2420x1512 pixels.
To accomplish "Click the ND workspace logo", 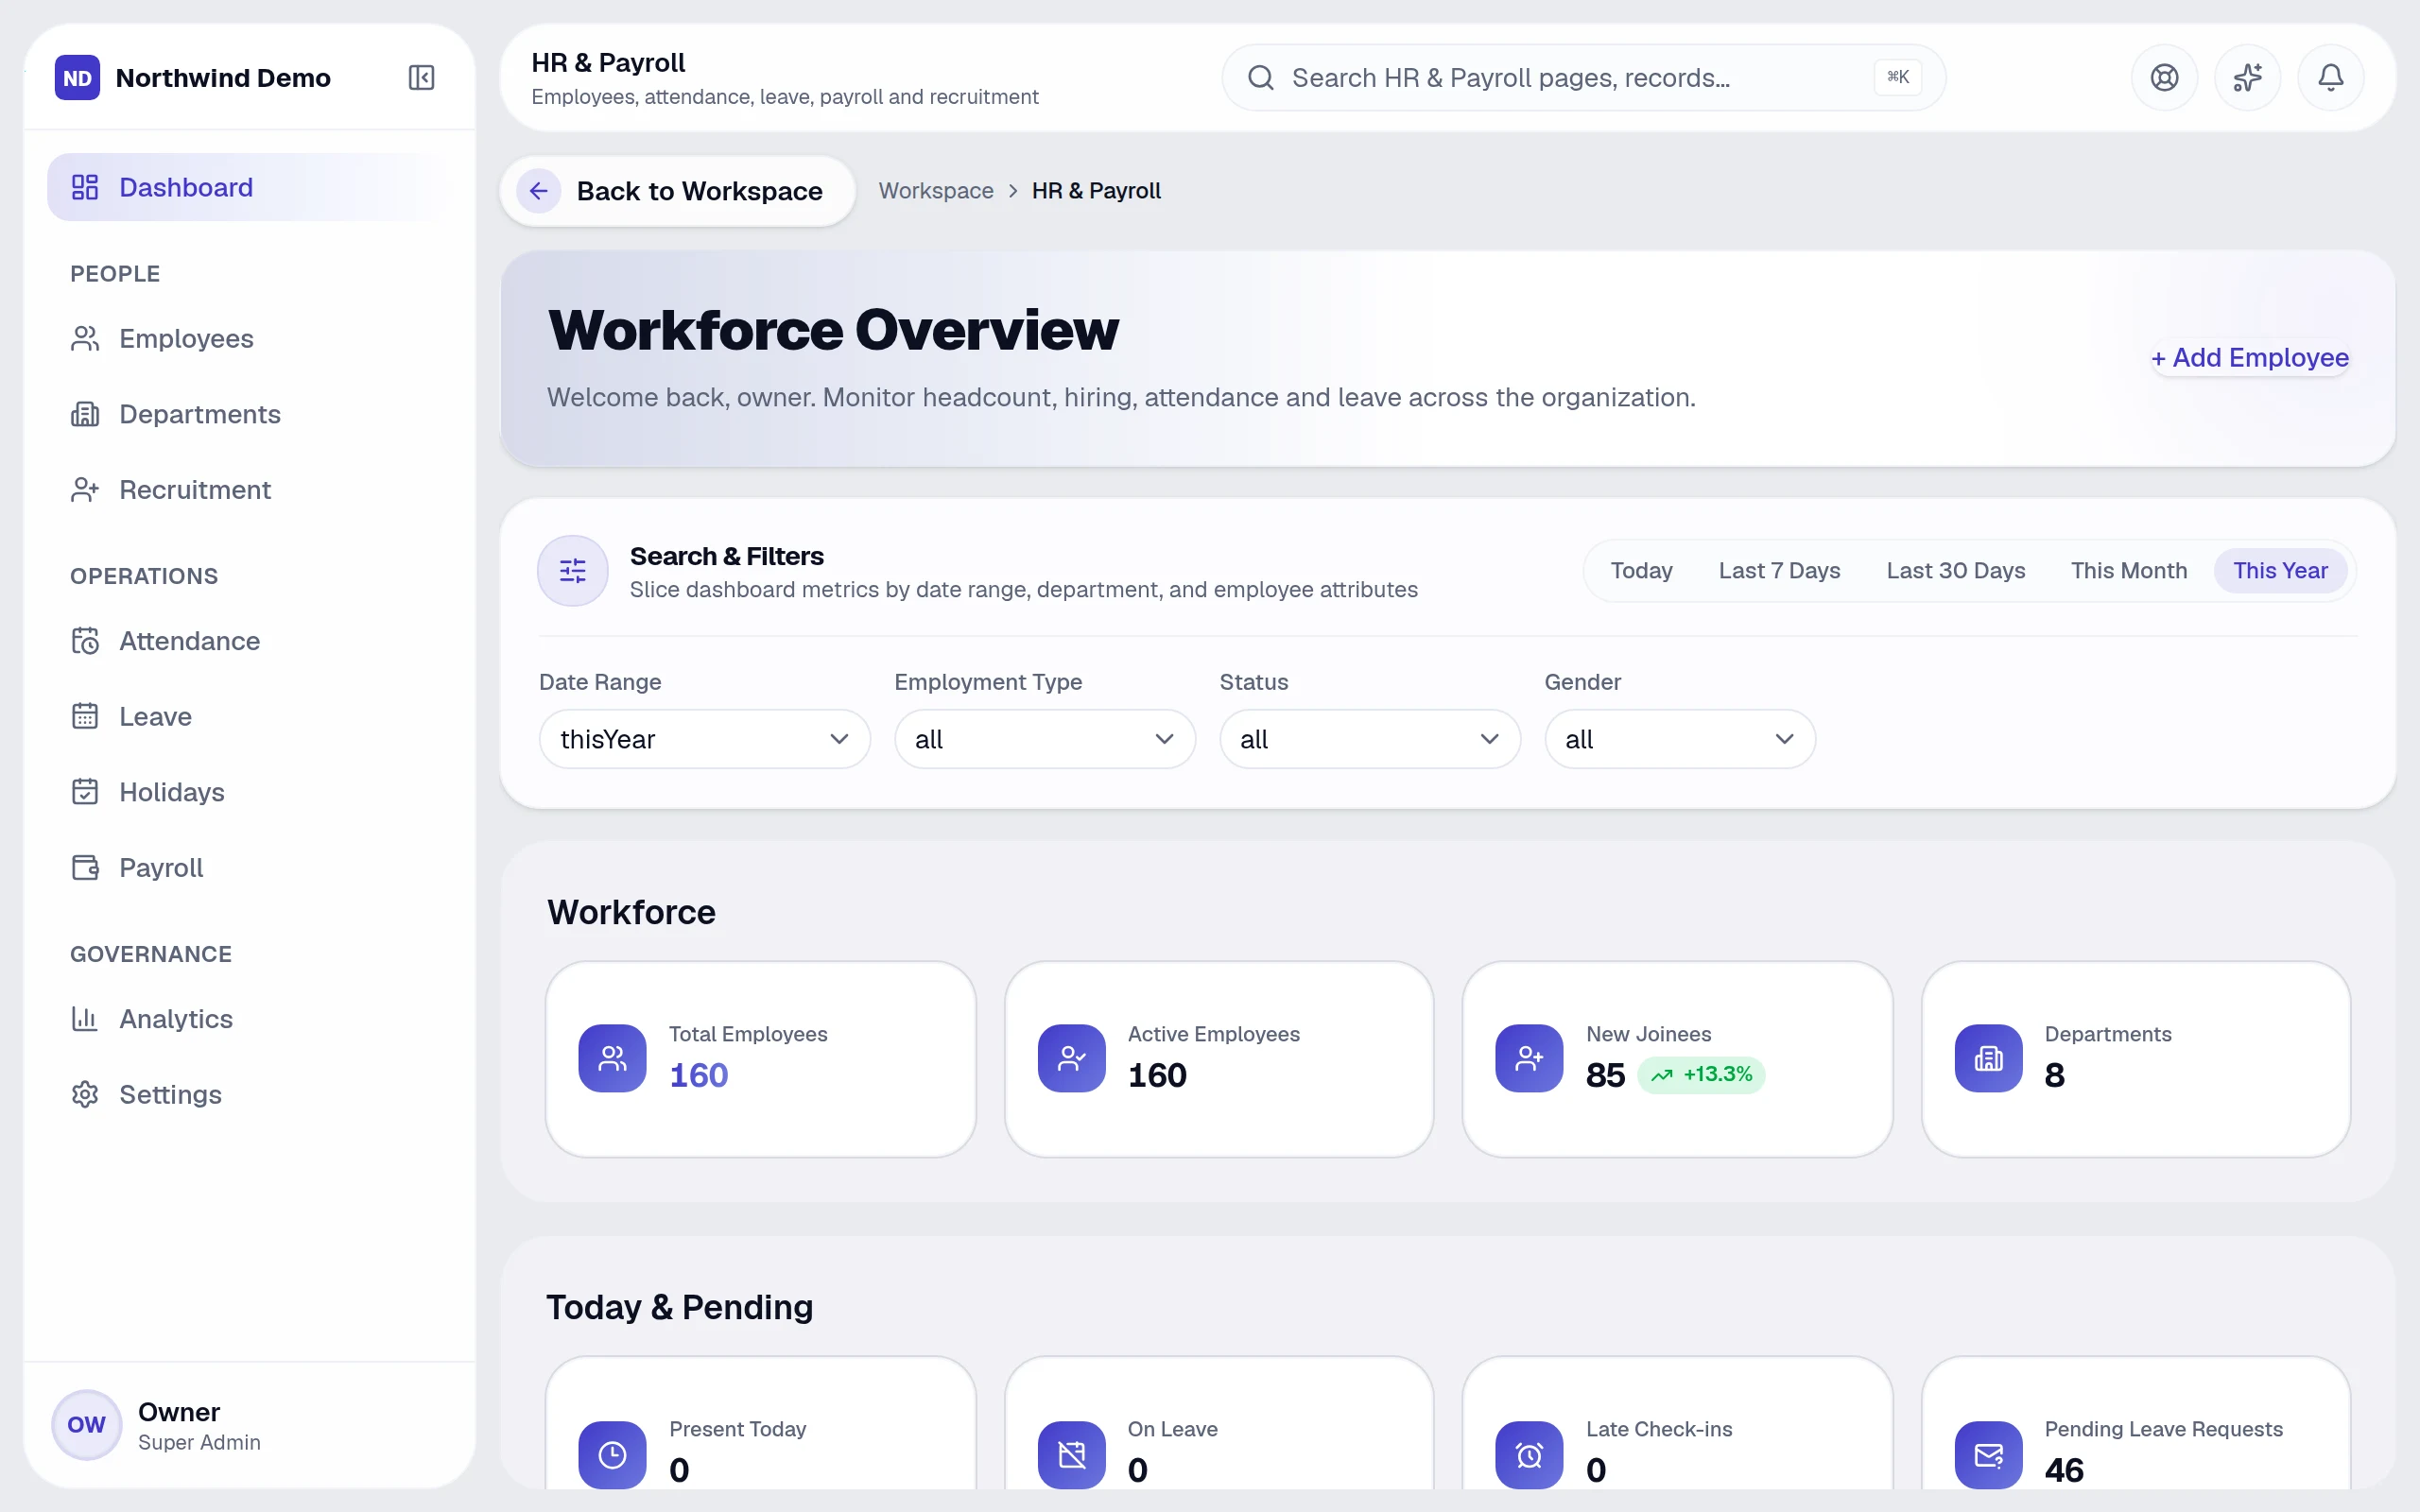I will [x=77, y=77].
